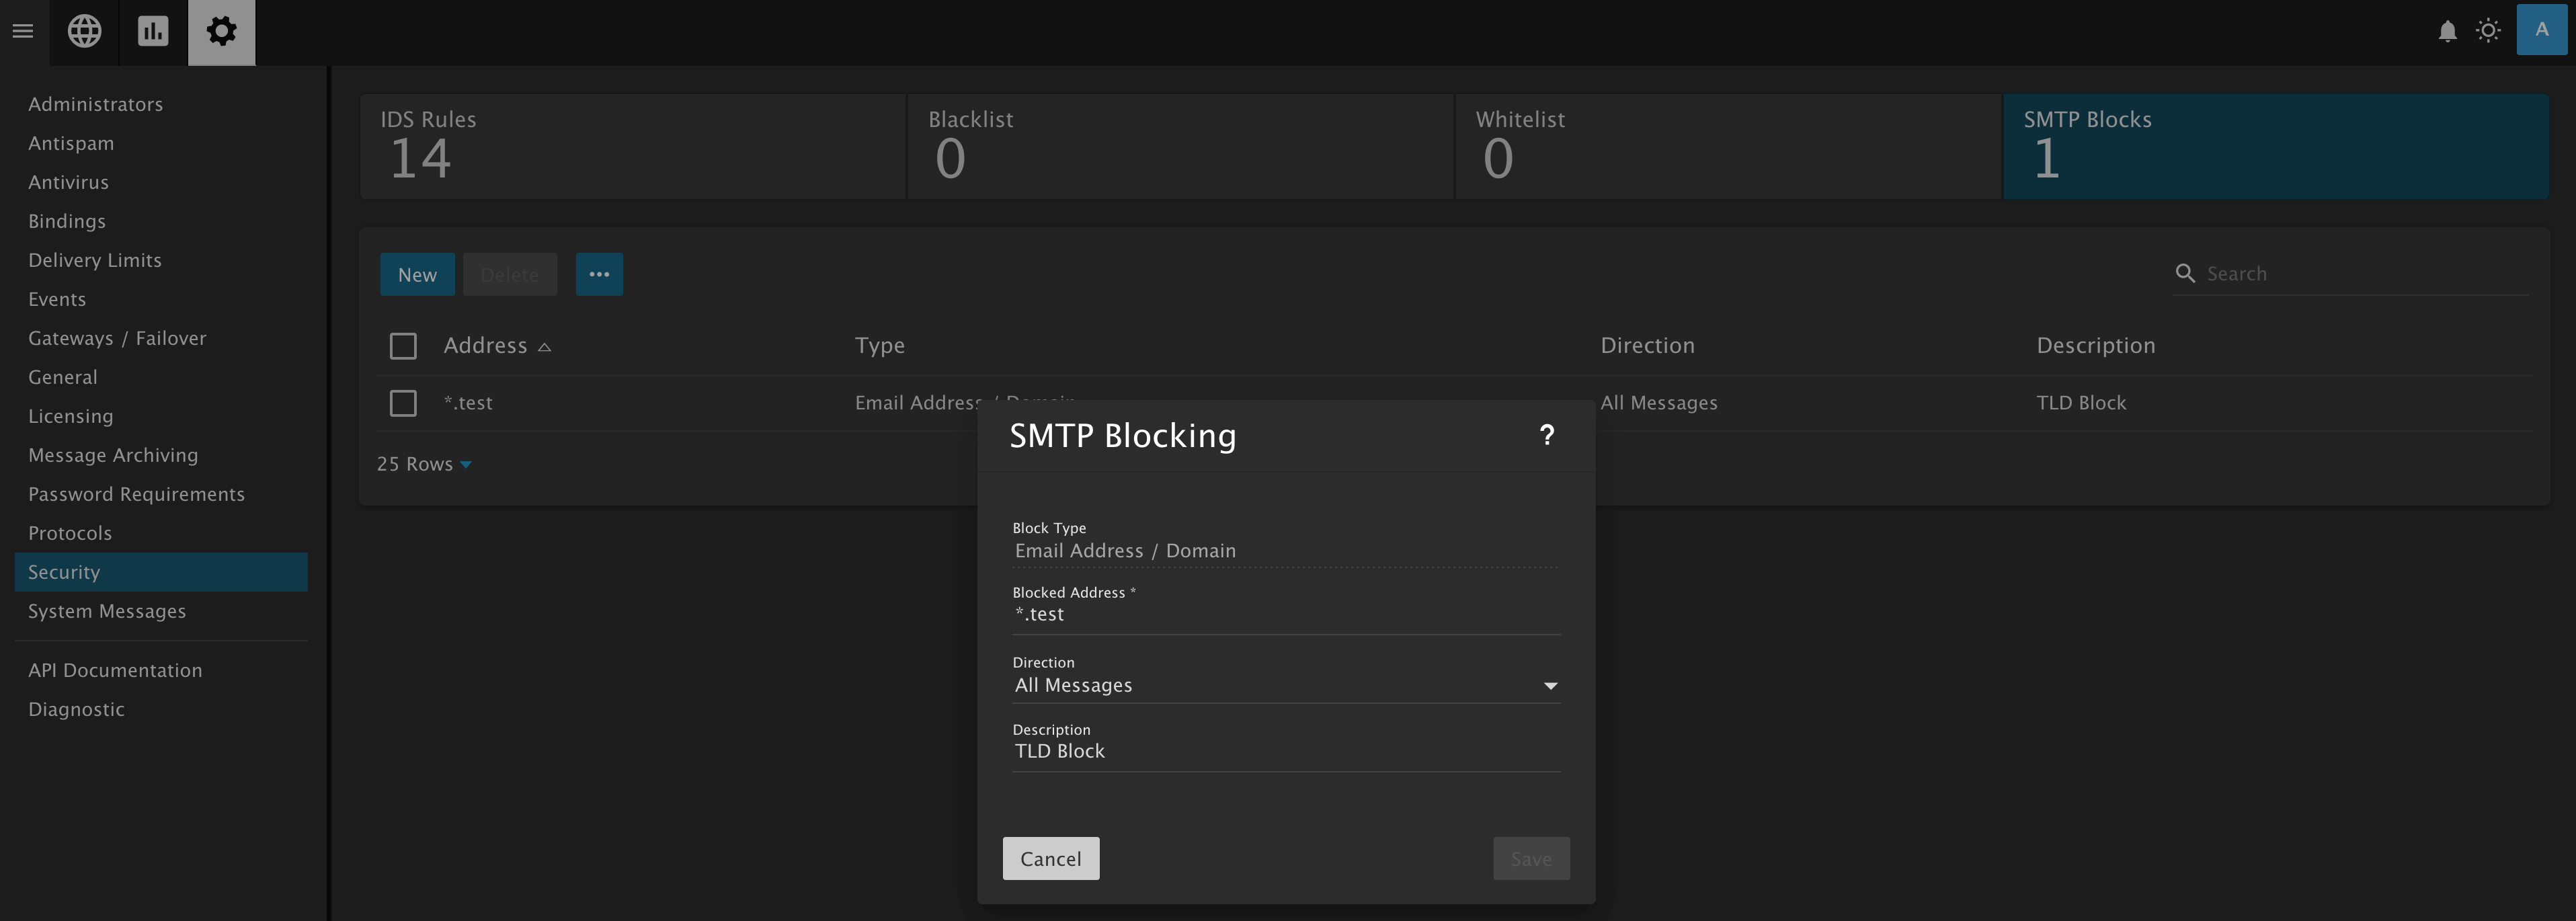This screenshot has width=2576, height=921.
Task: Click the New button
Action: point(417,274)
